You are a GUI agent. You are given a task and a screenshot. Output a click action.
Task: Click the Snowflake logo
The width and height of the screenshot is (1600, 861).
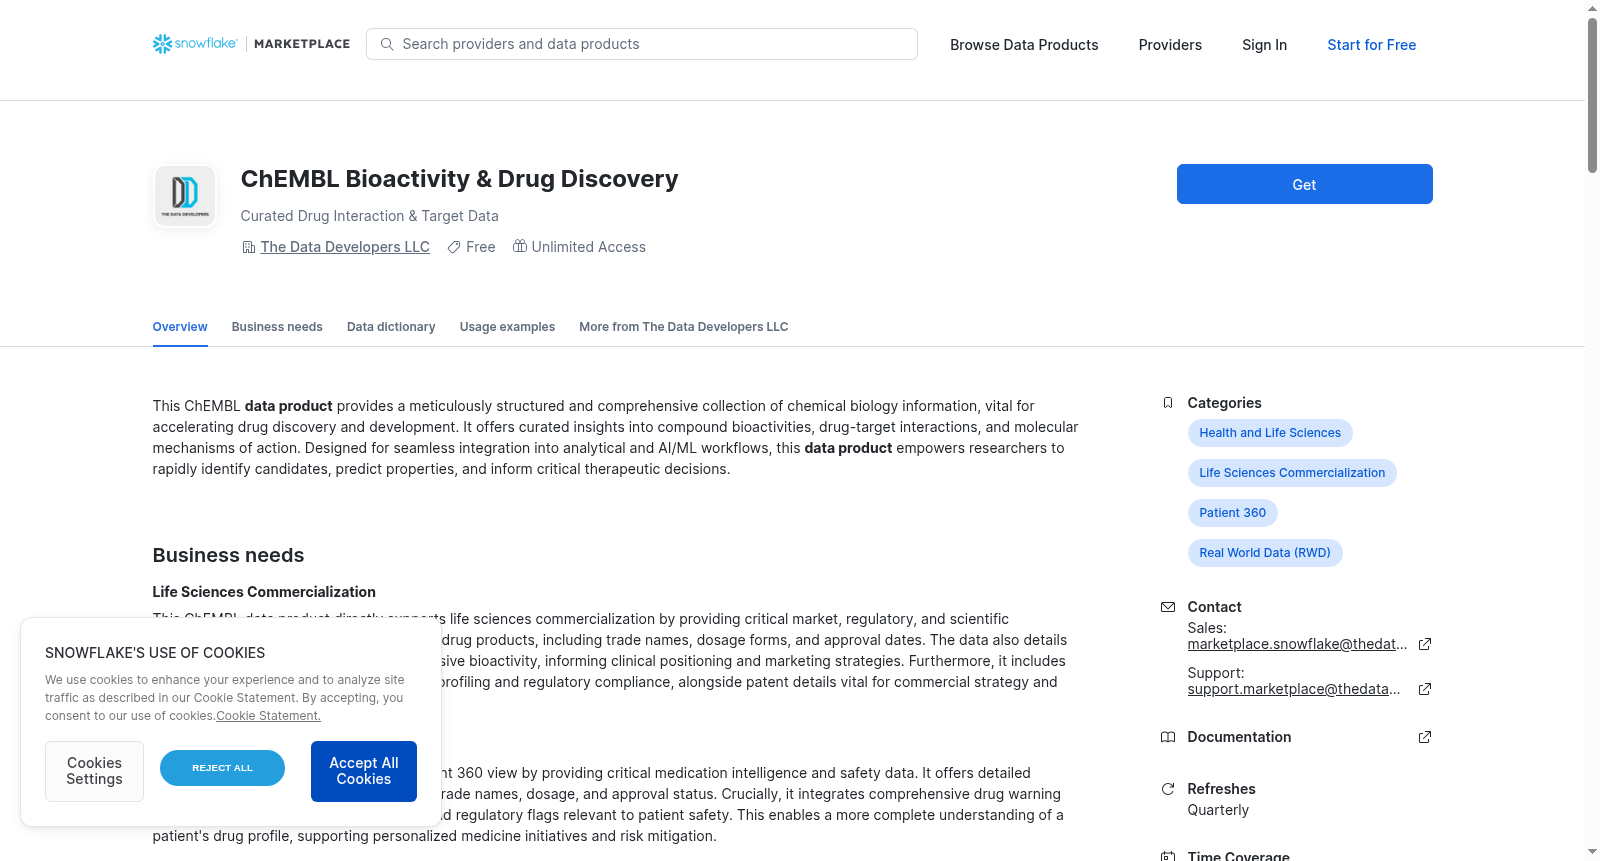coord(195,44)
